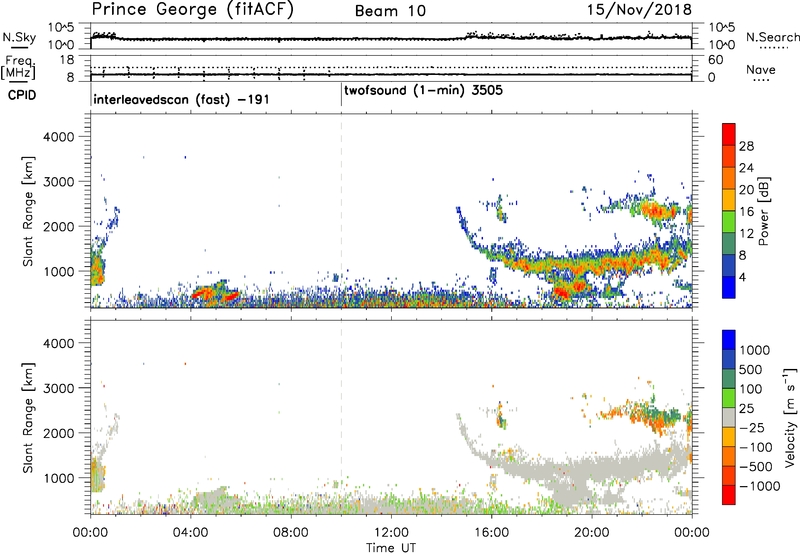Click the '18' frequency axis tick label
This screenshot has width=800, height=554.
tap(68, 60)
